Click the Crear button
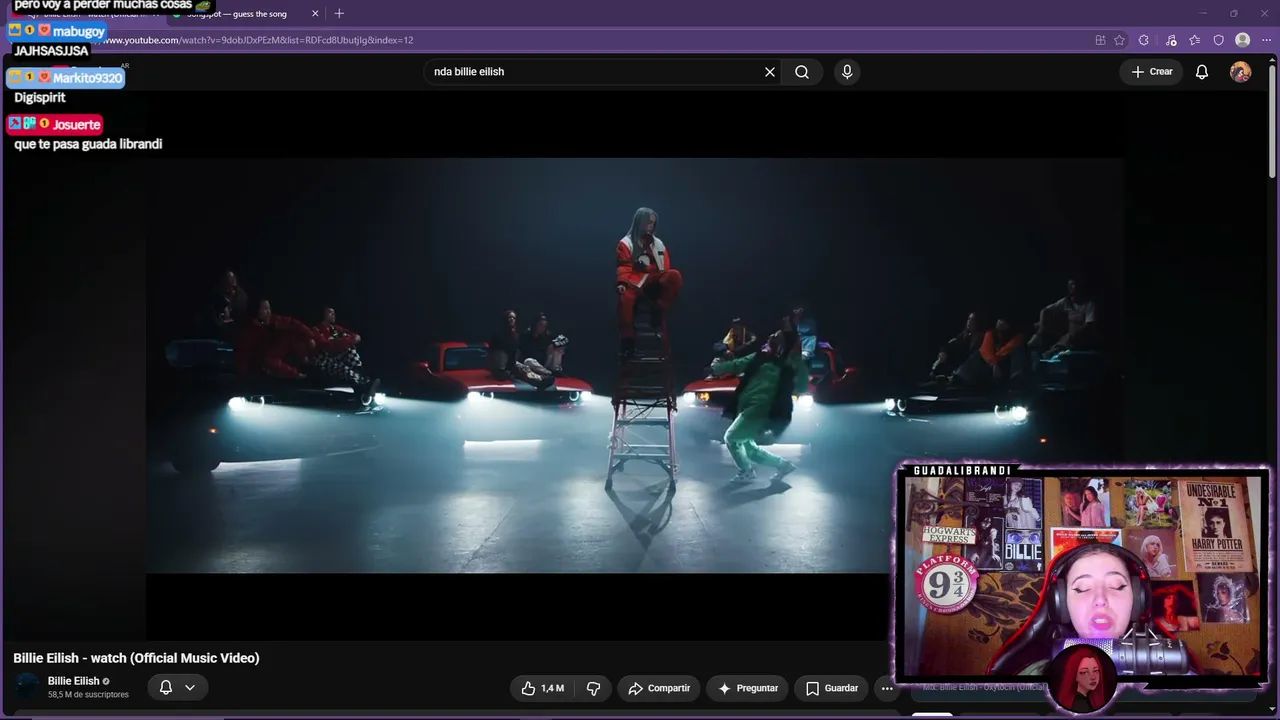Viewport: 1280px width, 720px height. [x=1152, y=72]
